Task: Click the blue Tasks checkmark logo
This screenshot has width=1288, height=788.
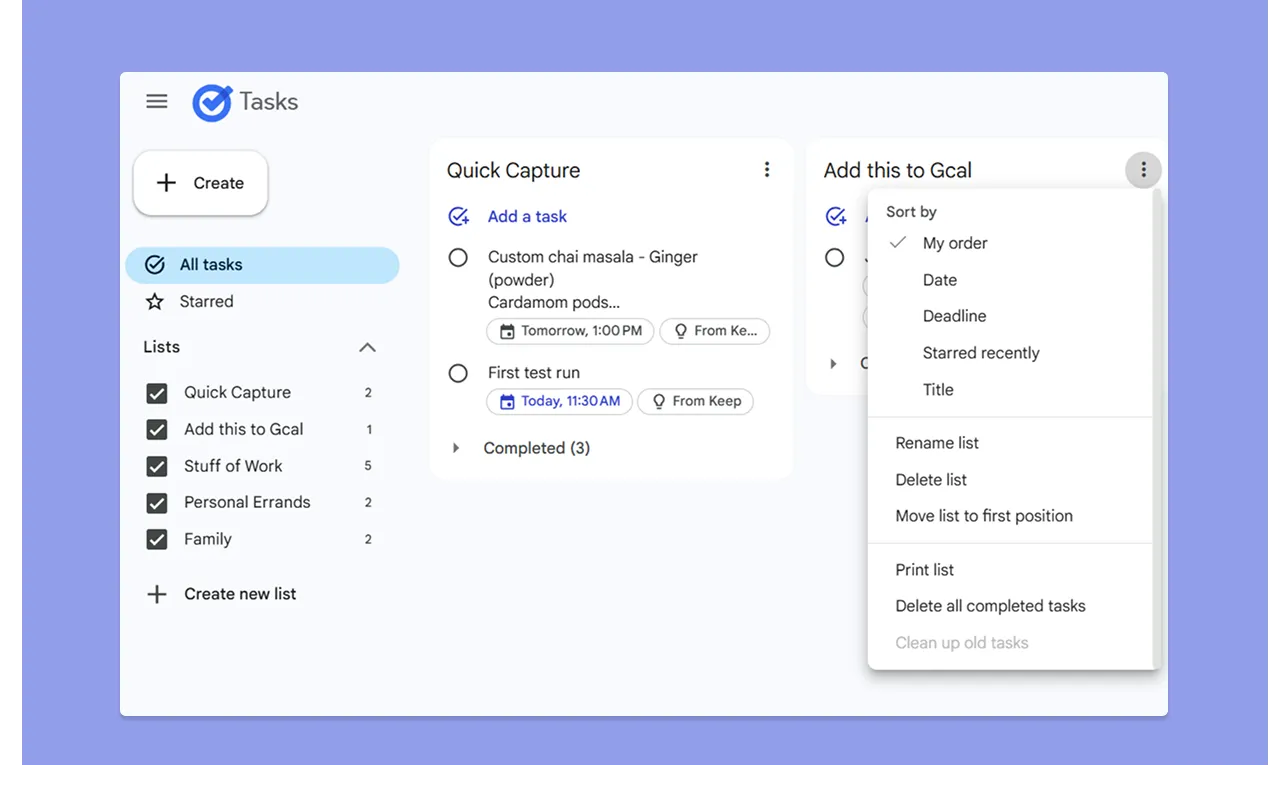Action: (x=211, y=100)
